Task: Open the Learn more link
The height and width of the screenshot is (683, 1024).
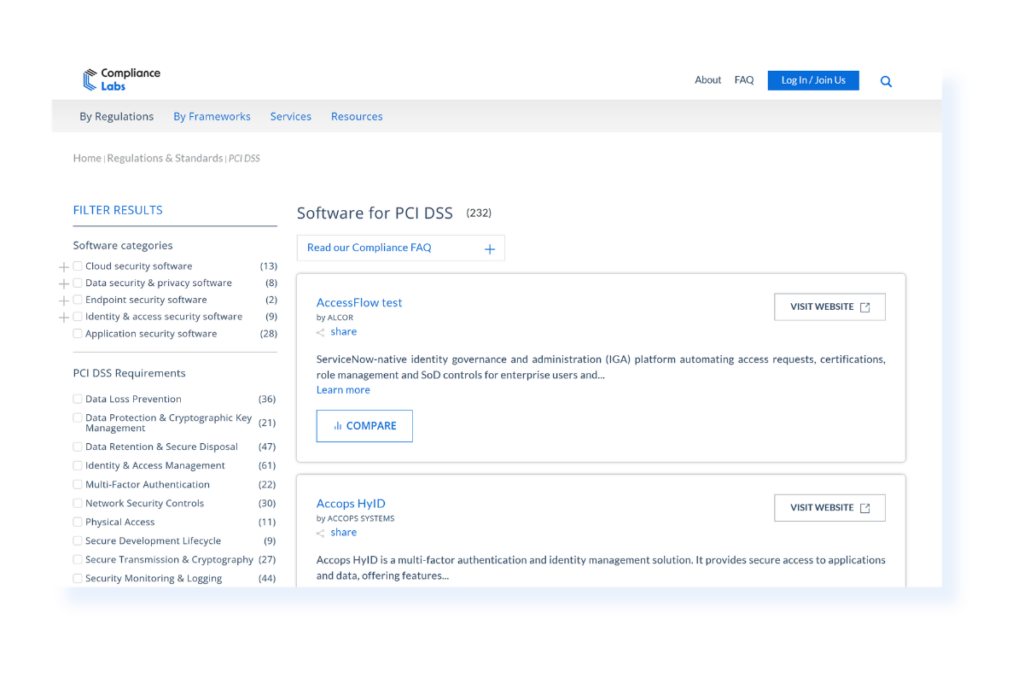Action: [343, 390]
